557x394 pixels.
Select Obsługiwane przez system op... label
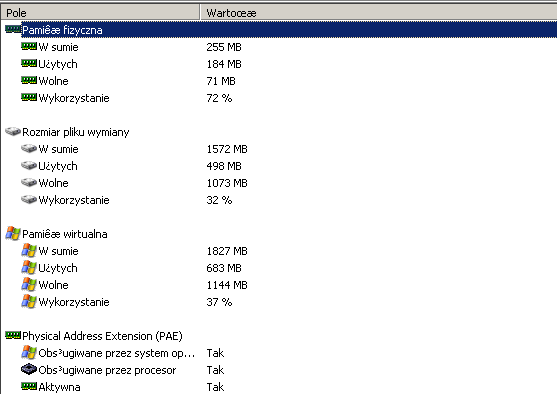coord(117,353)
